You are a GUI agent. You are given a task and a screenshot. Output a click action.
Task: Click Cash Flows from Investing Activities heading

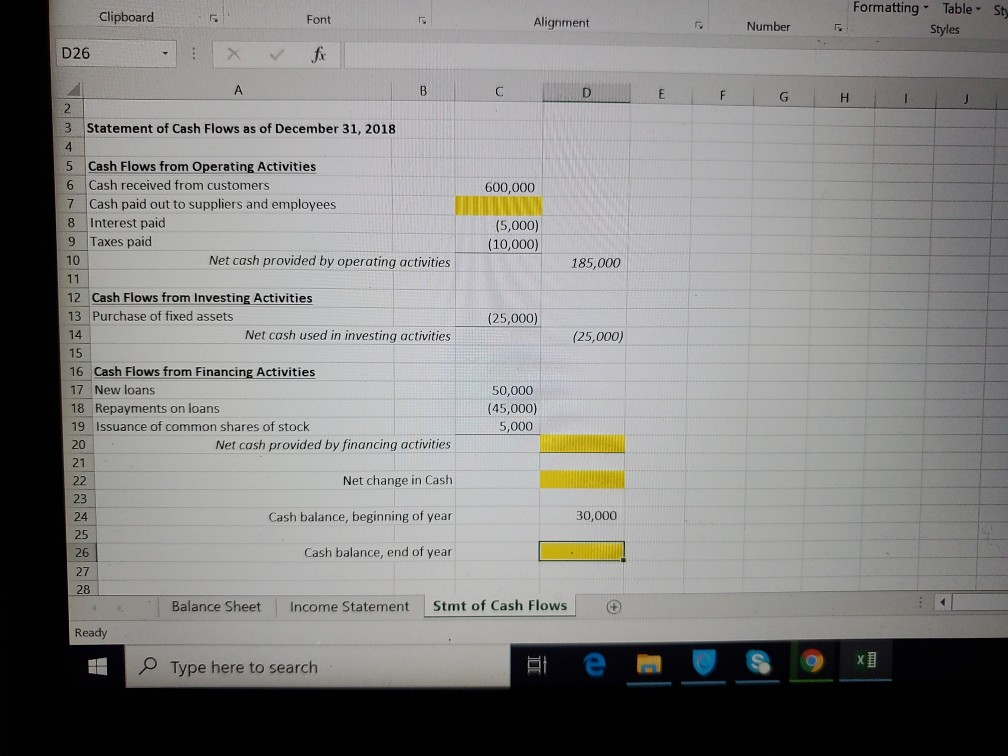(202, 298)
